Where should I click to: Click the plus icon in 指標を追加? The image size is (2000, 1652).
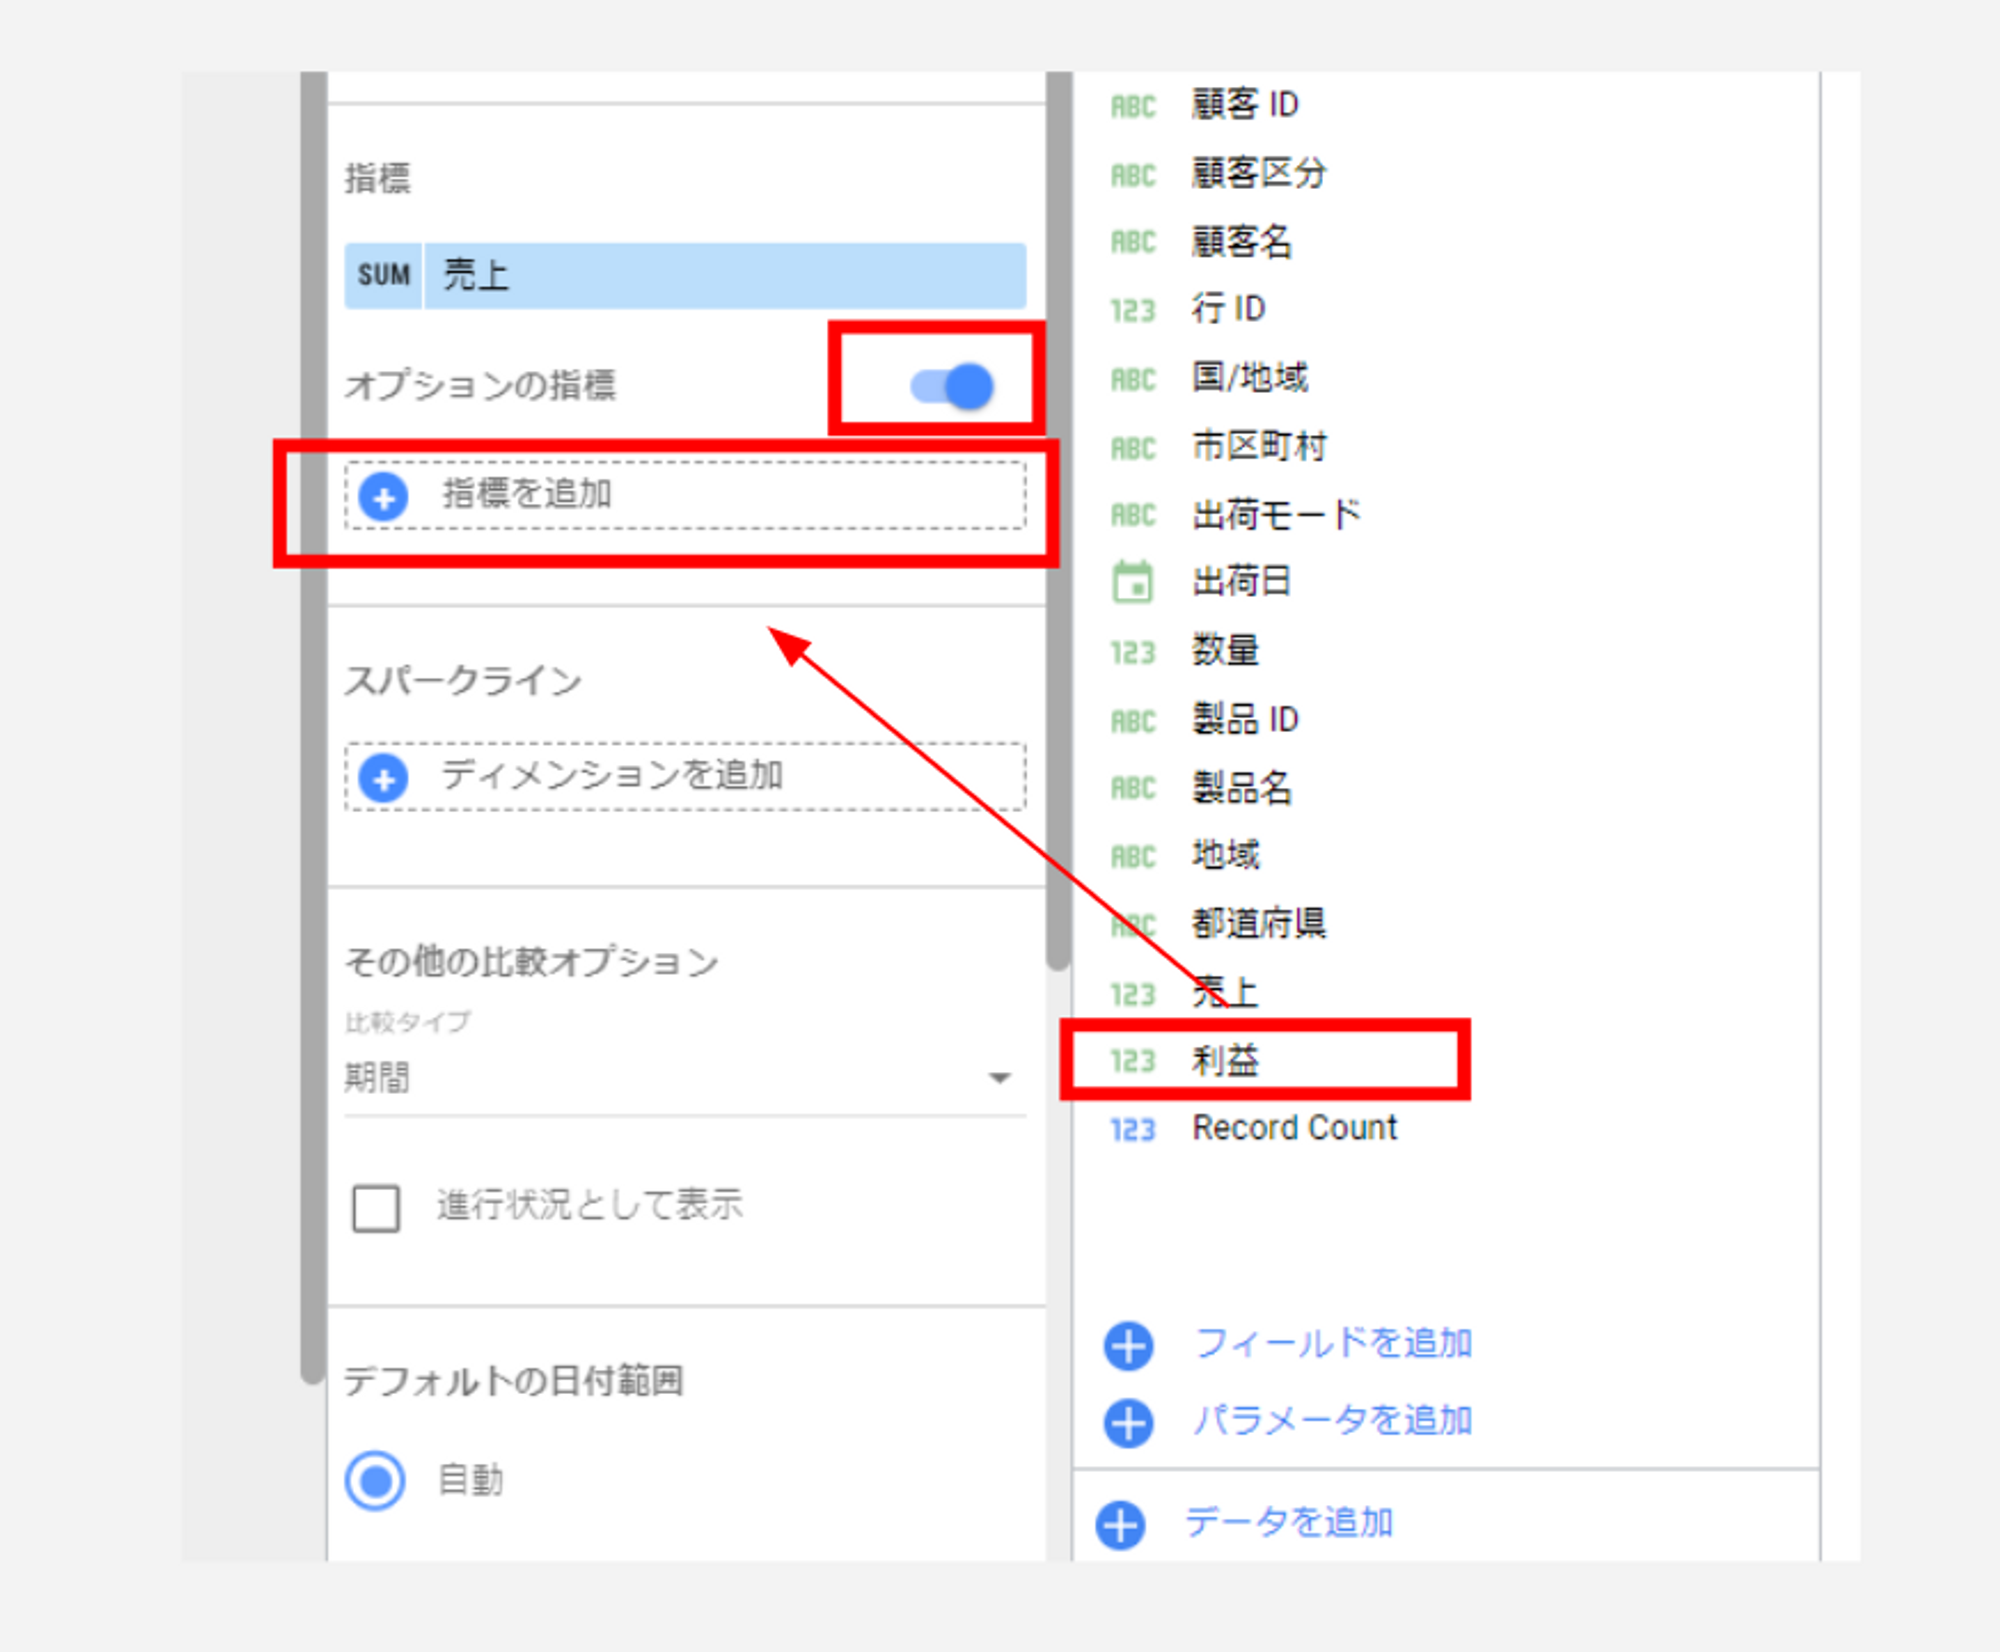(383, 496)
